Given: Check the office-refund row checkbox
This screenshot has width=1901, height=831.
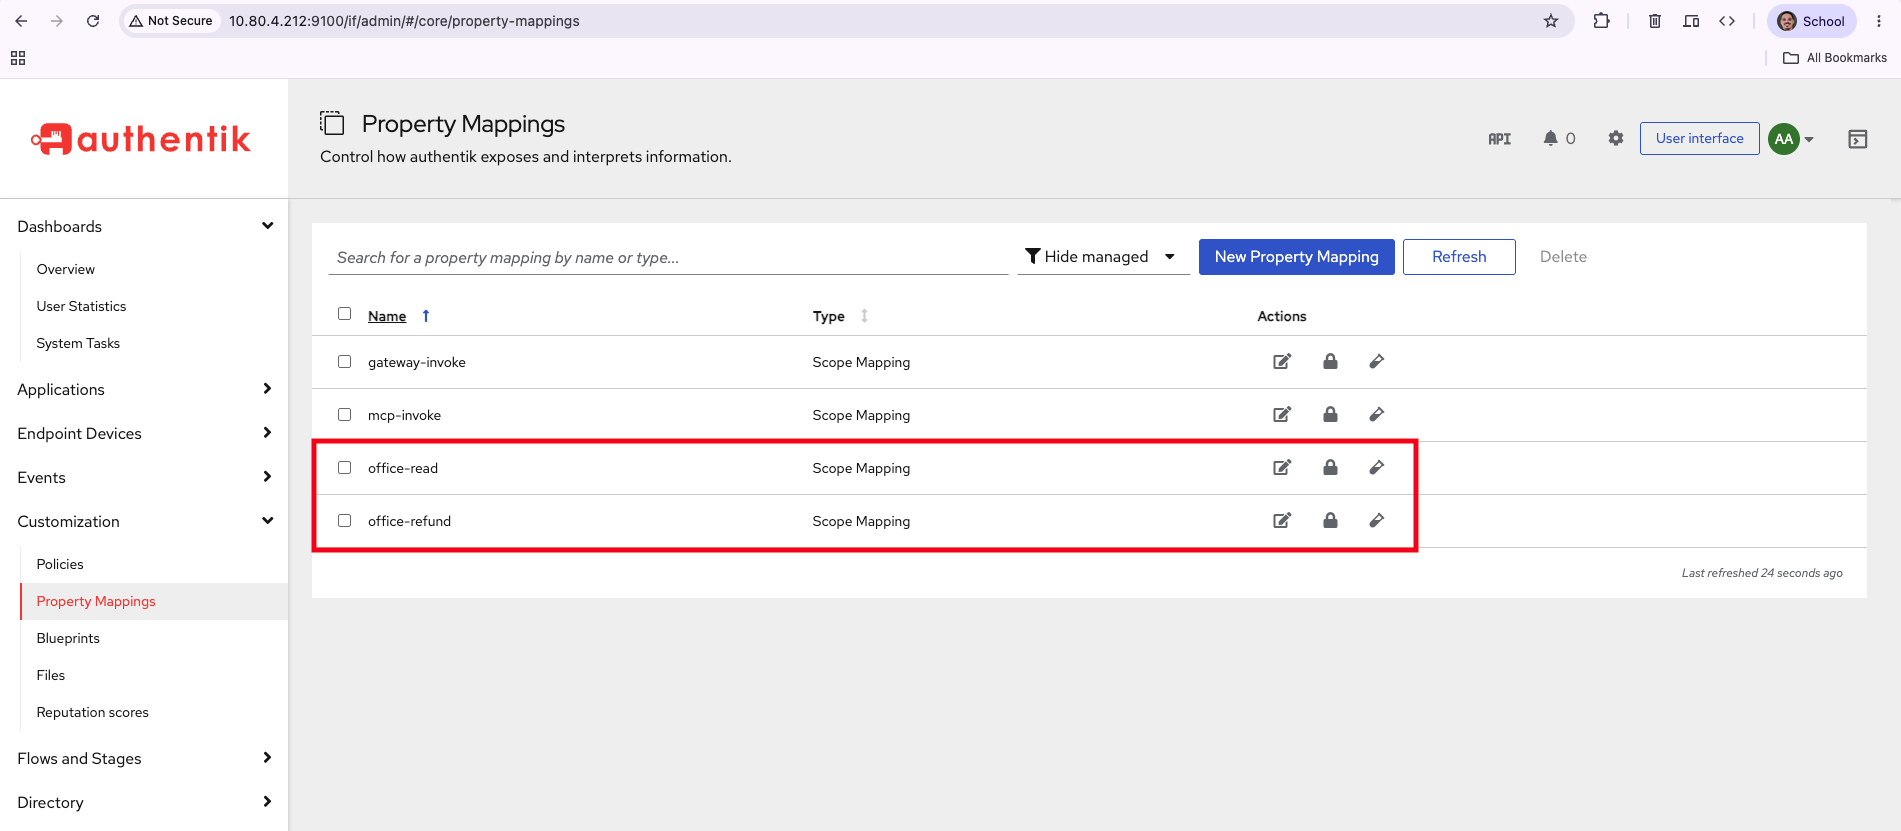Looking at the screenshot, I should click(345, 521).
